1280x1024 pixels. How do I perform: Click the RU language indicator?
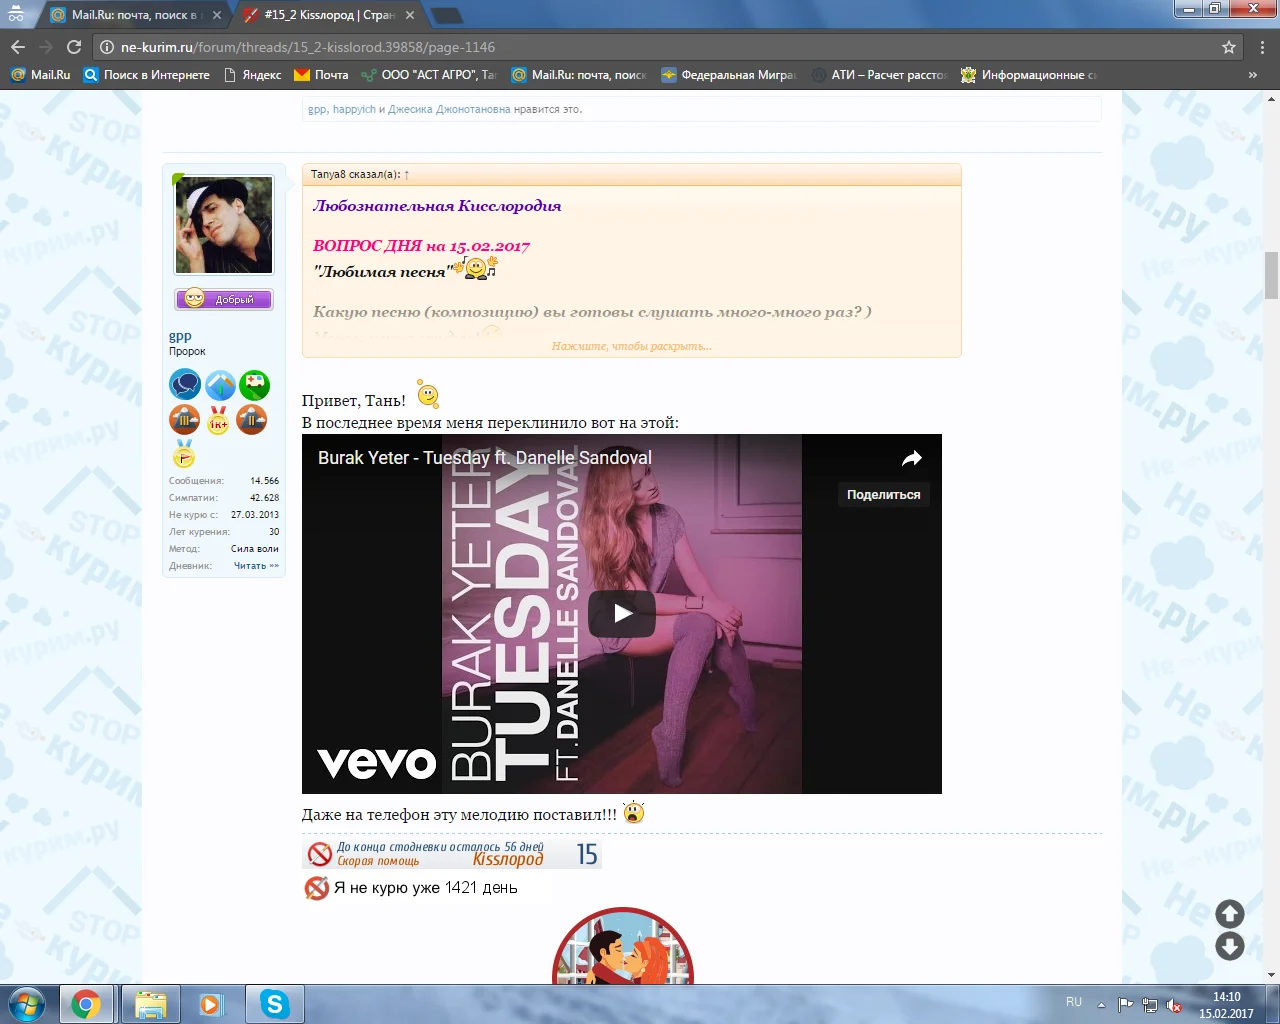[1074, 1002]
